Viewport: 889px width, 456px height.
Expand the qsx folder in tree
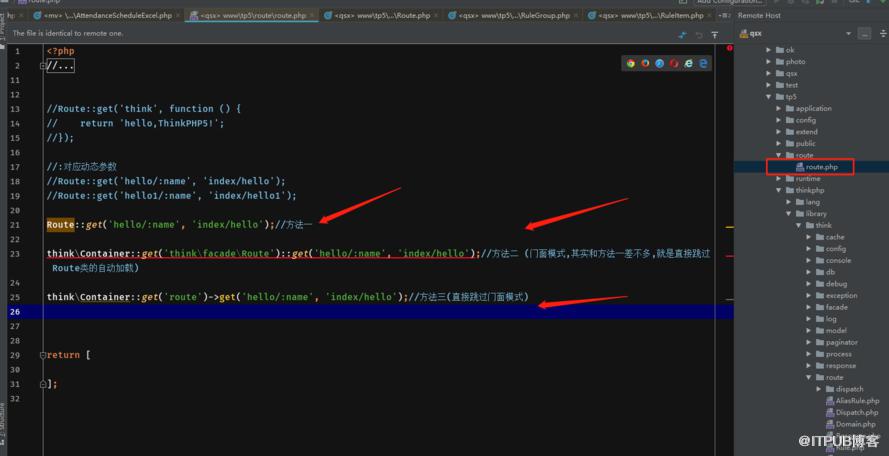click(x=769, y=73)
